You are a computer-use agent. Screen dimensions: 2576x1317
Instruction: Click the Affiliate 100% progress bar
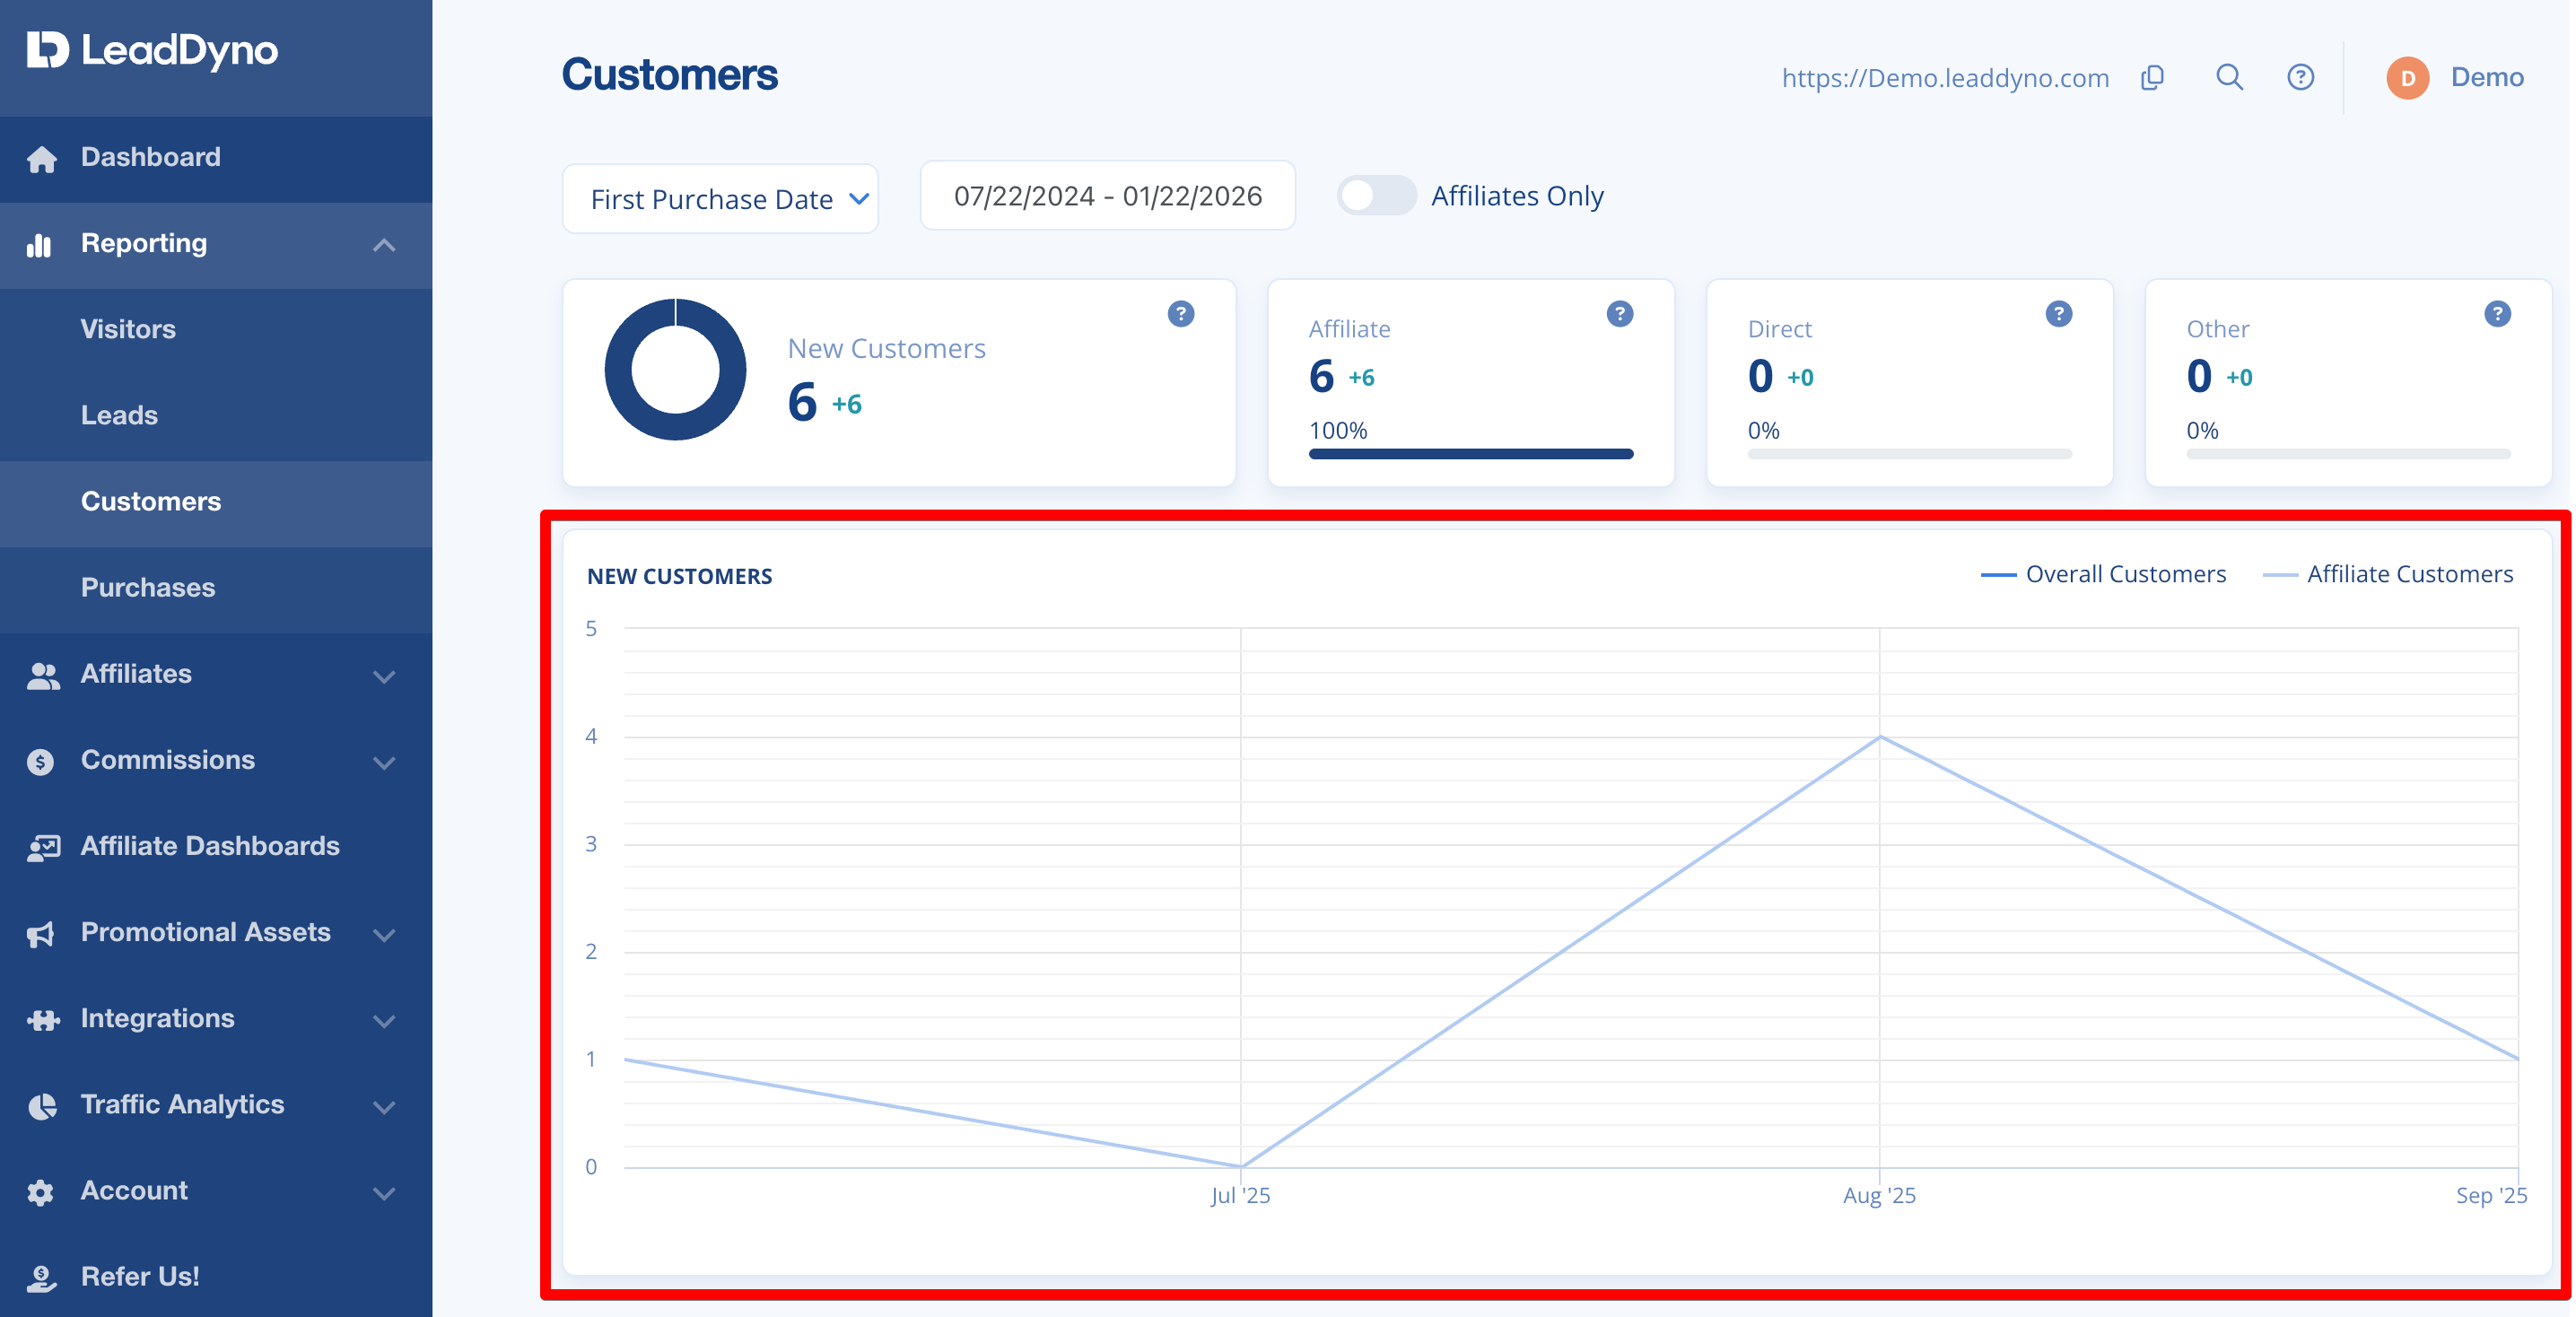click(x=1470, y=454)
